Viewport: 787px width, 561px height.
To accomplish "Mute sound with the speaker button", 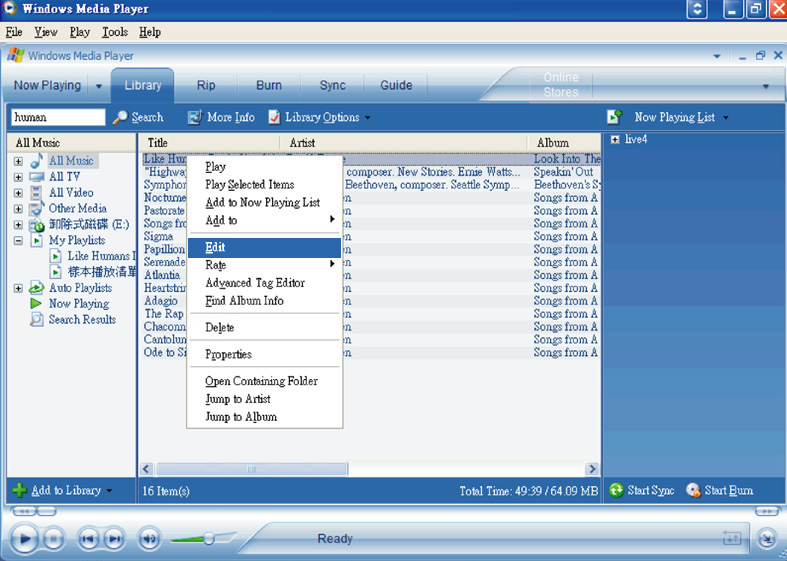I will [149, 539].
